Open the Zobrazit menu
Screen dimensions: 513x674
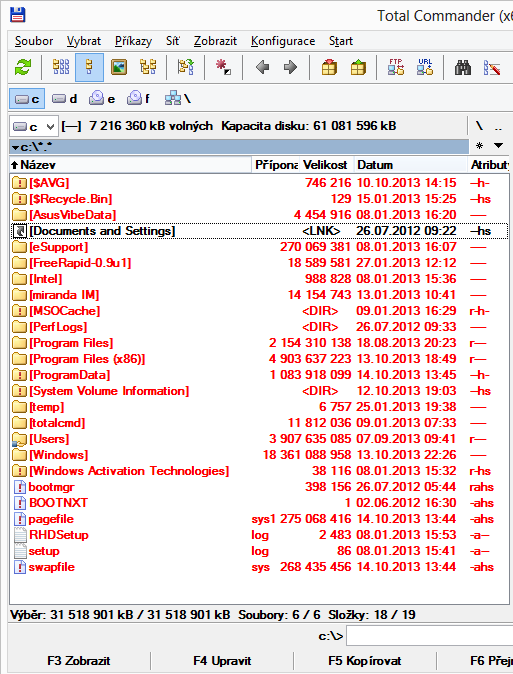point(215,41)
